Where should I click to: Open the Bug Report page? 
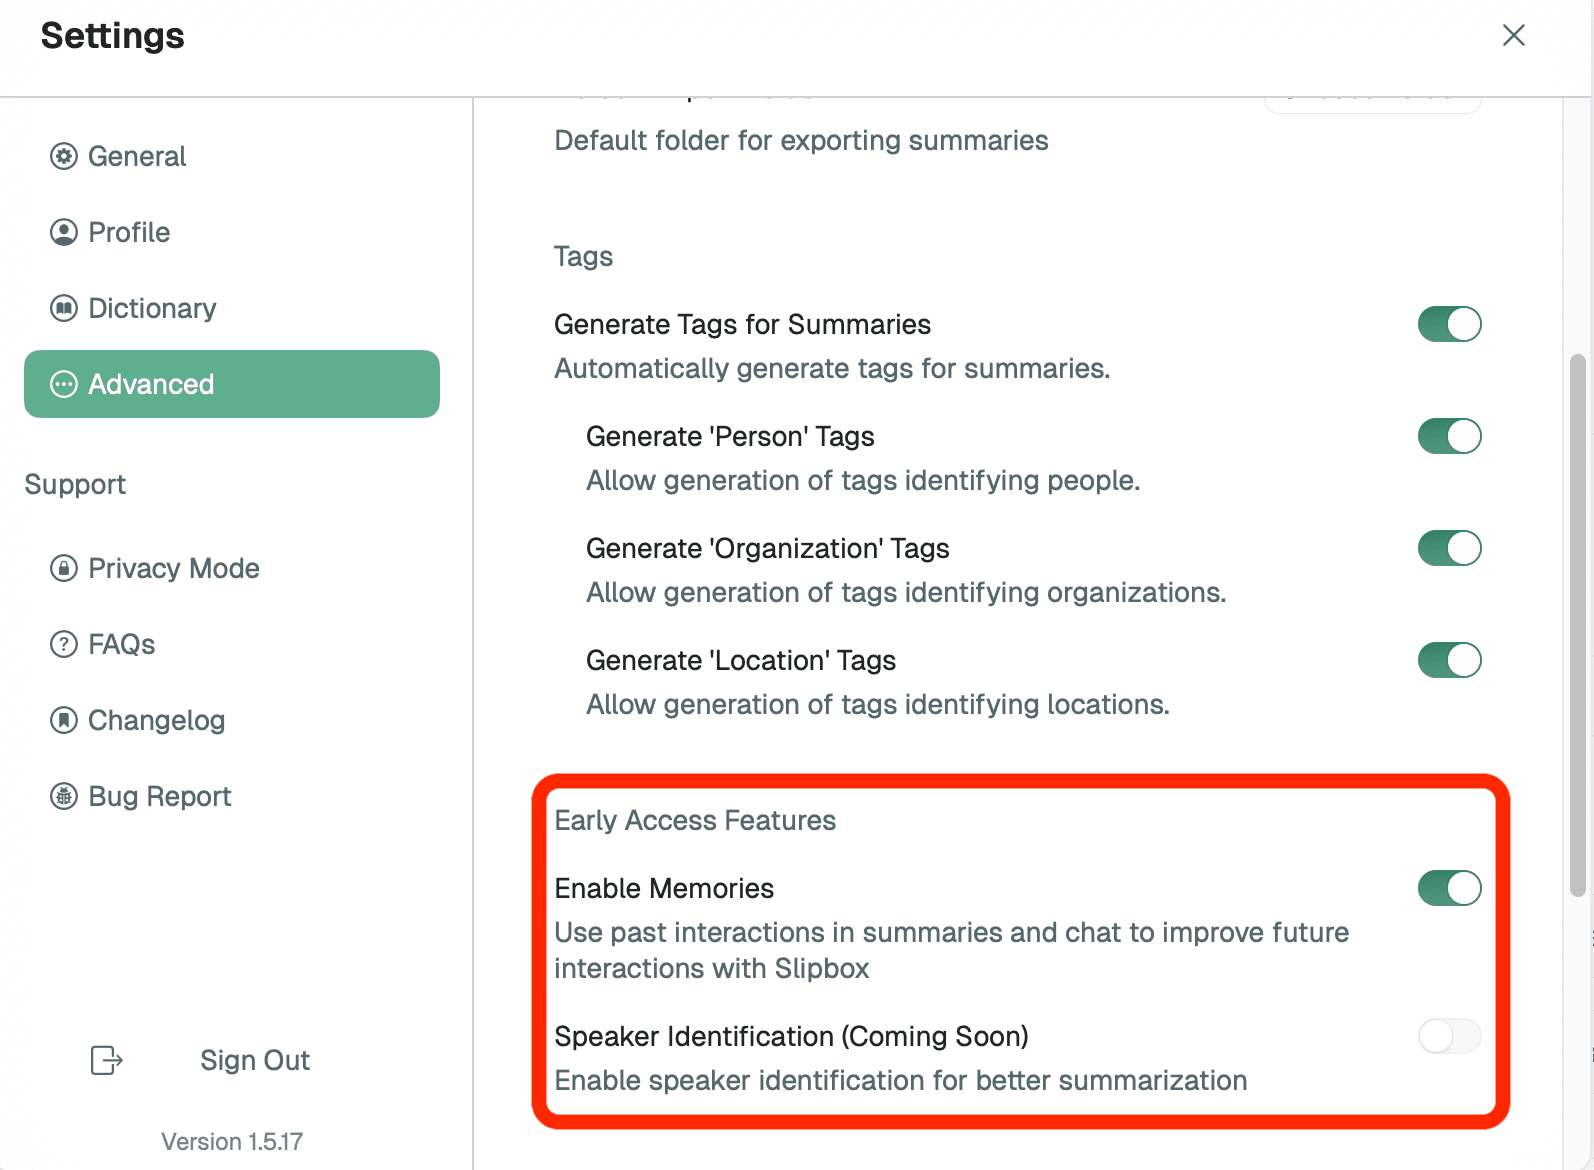(159, 796)
